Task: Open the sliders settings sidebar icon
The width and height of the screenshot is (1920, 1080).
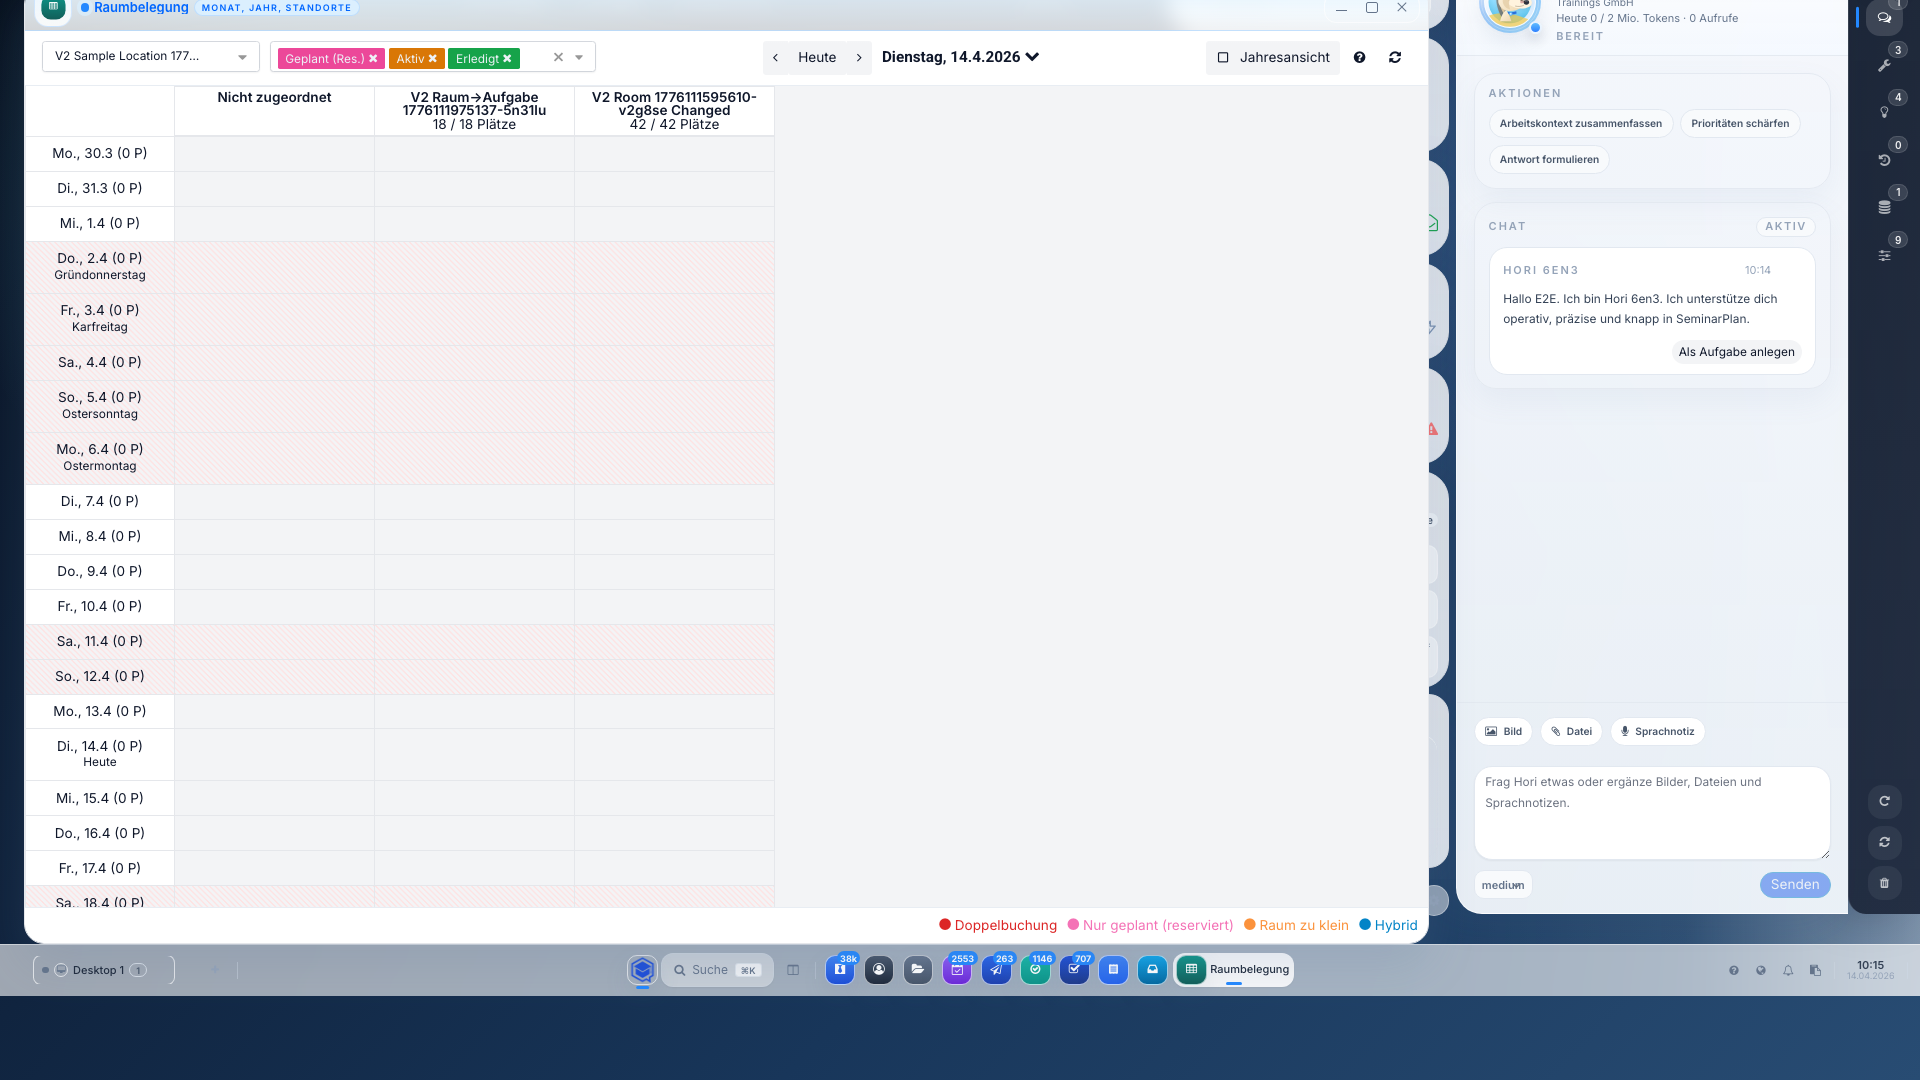Action: coord(1884,255)
